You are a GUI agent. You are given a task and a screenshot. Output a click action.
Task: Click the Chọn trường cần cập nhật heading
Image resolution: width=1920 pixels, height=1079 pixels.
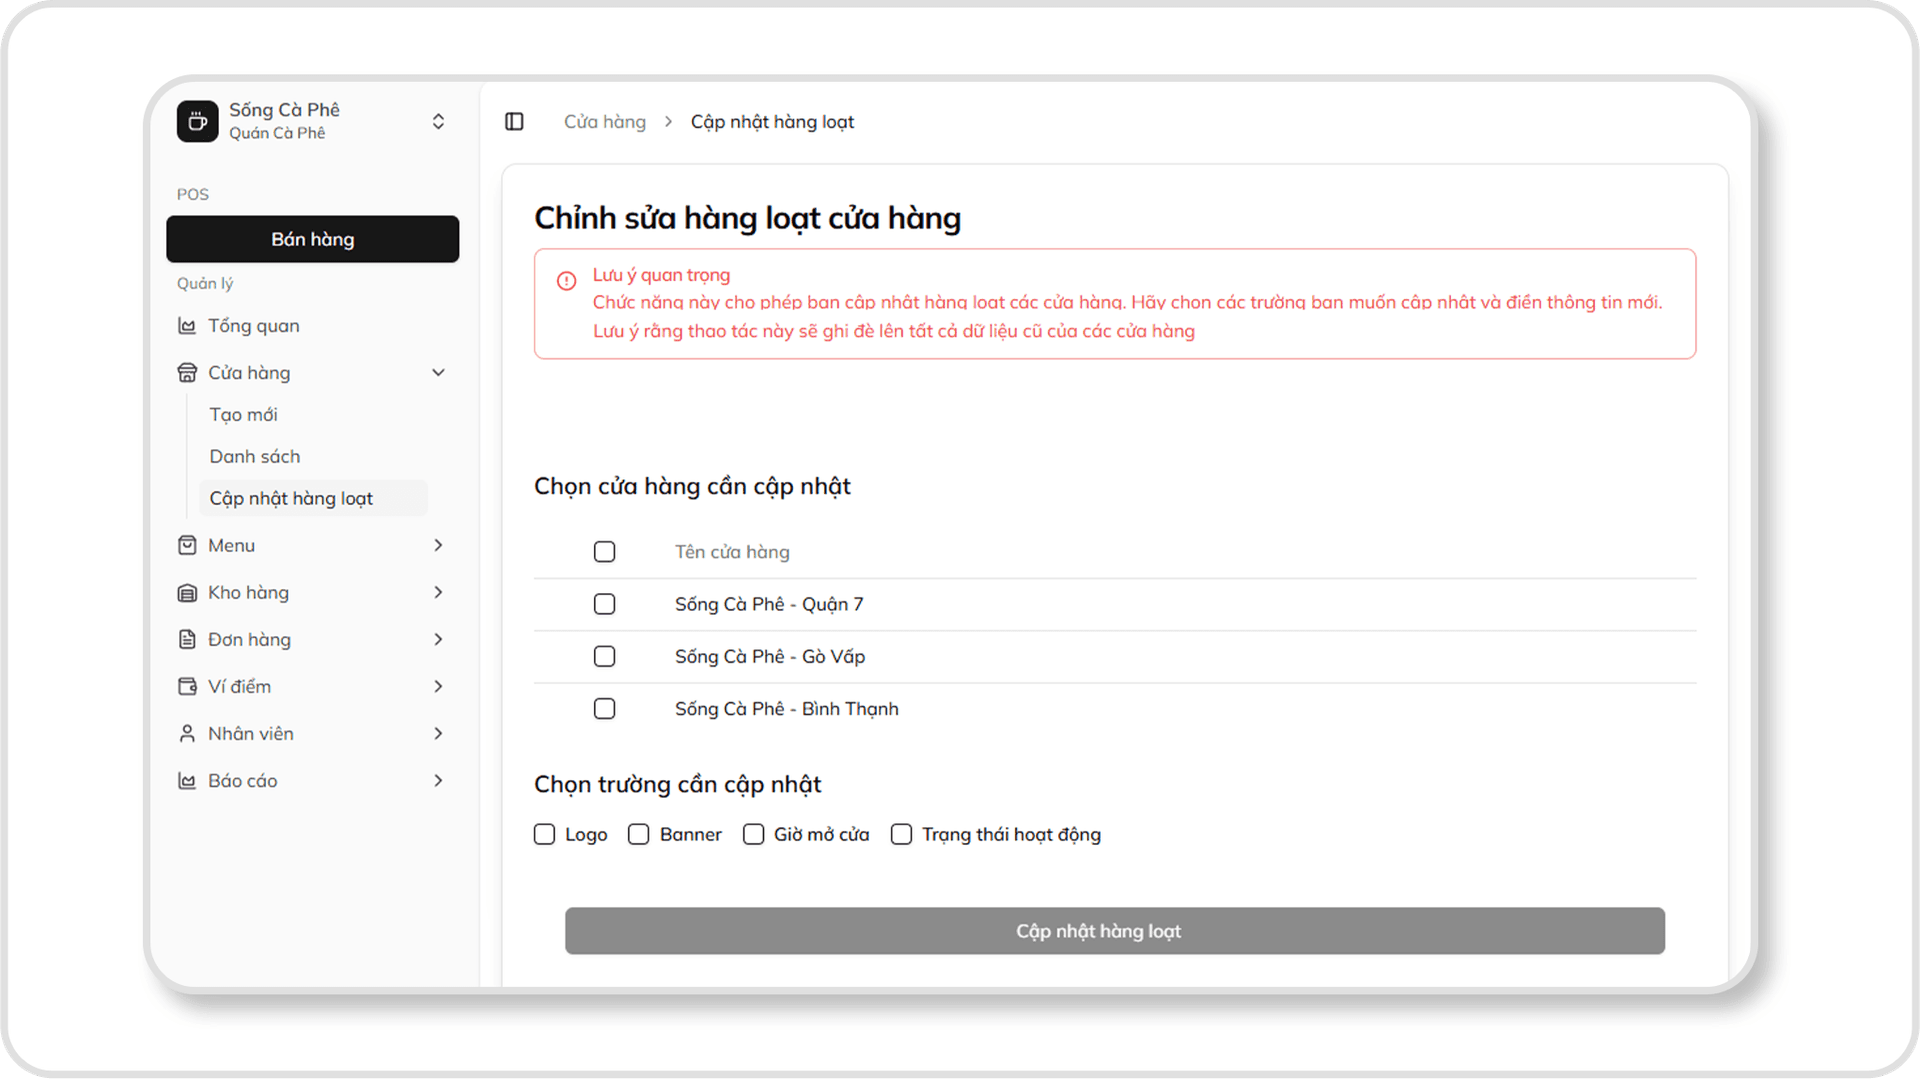pyautogui.click(x=677, y=784)
